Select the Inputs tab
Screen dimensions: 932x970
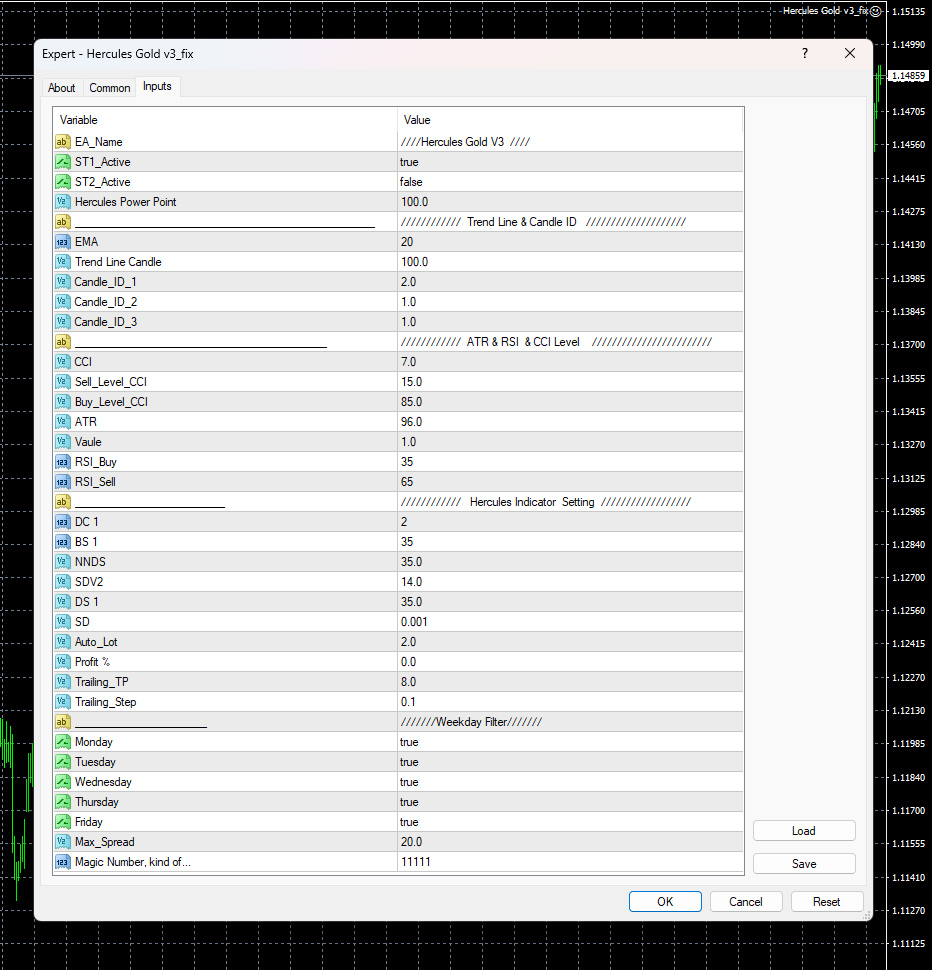tap(157, 87)
